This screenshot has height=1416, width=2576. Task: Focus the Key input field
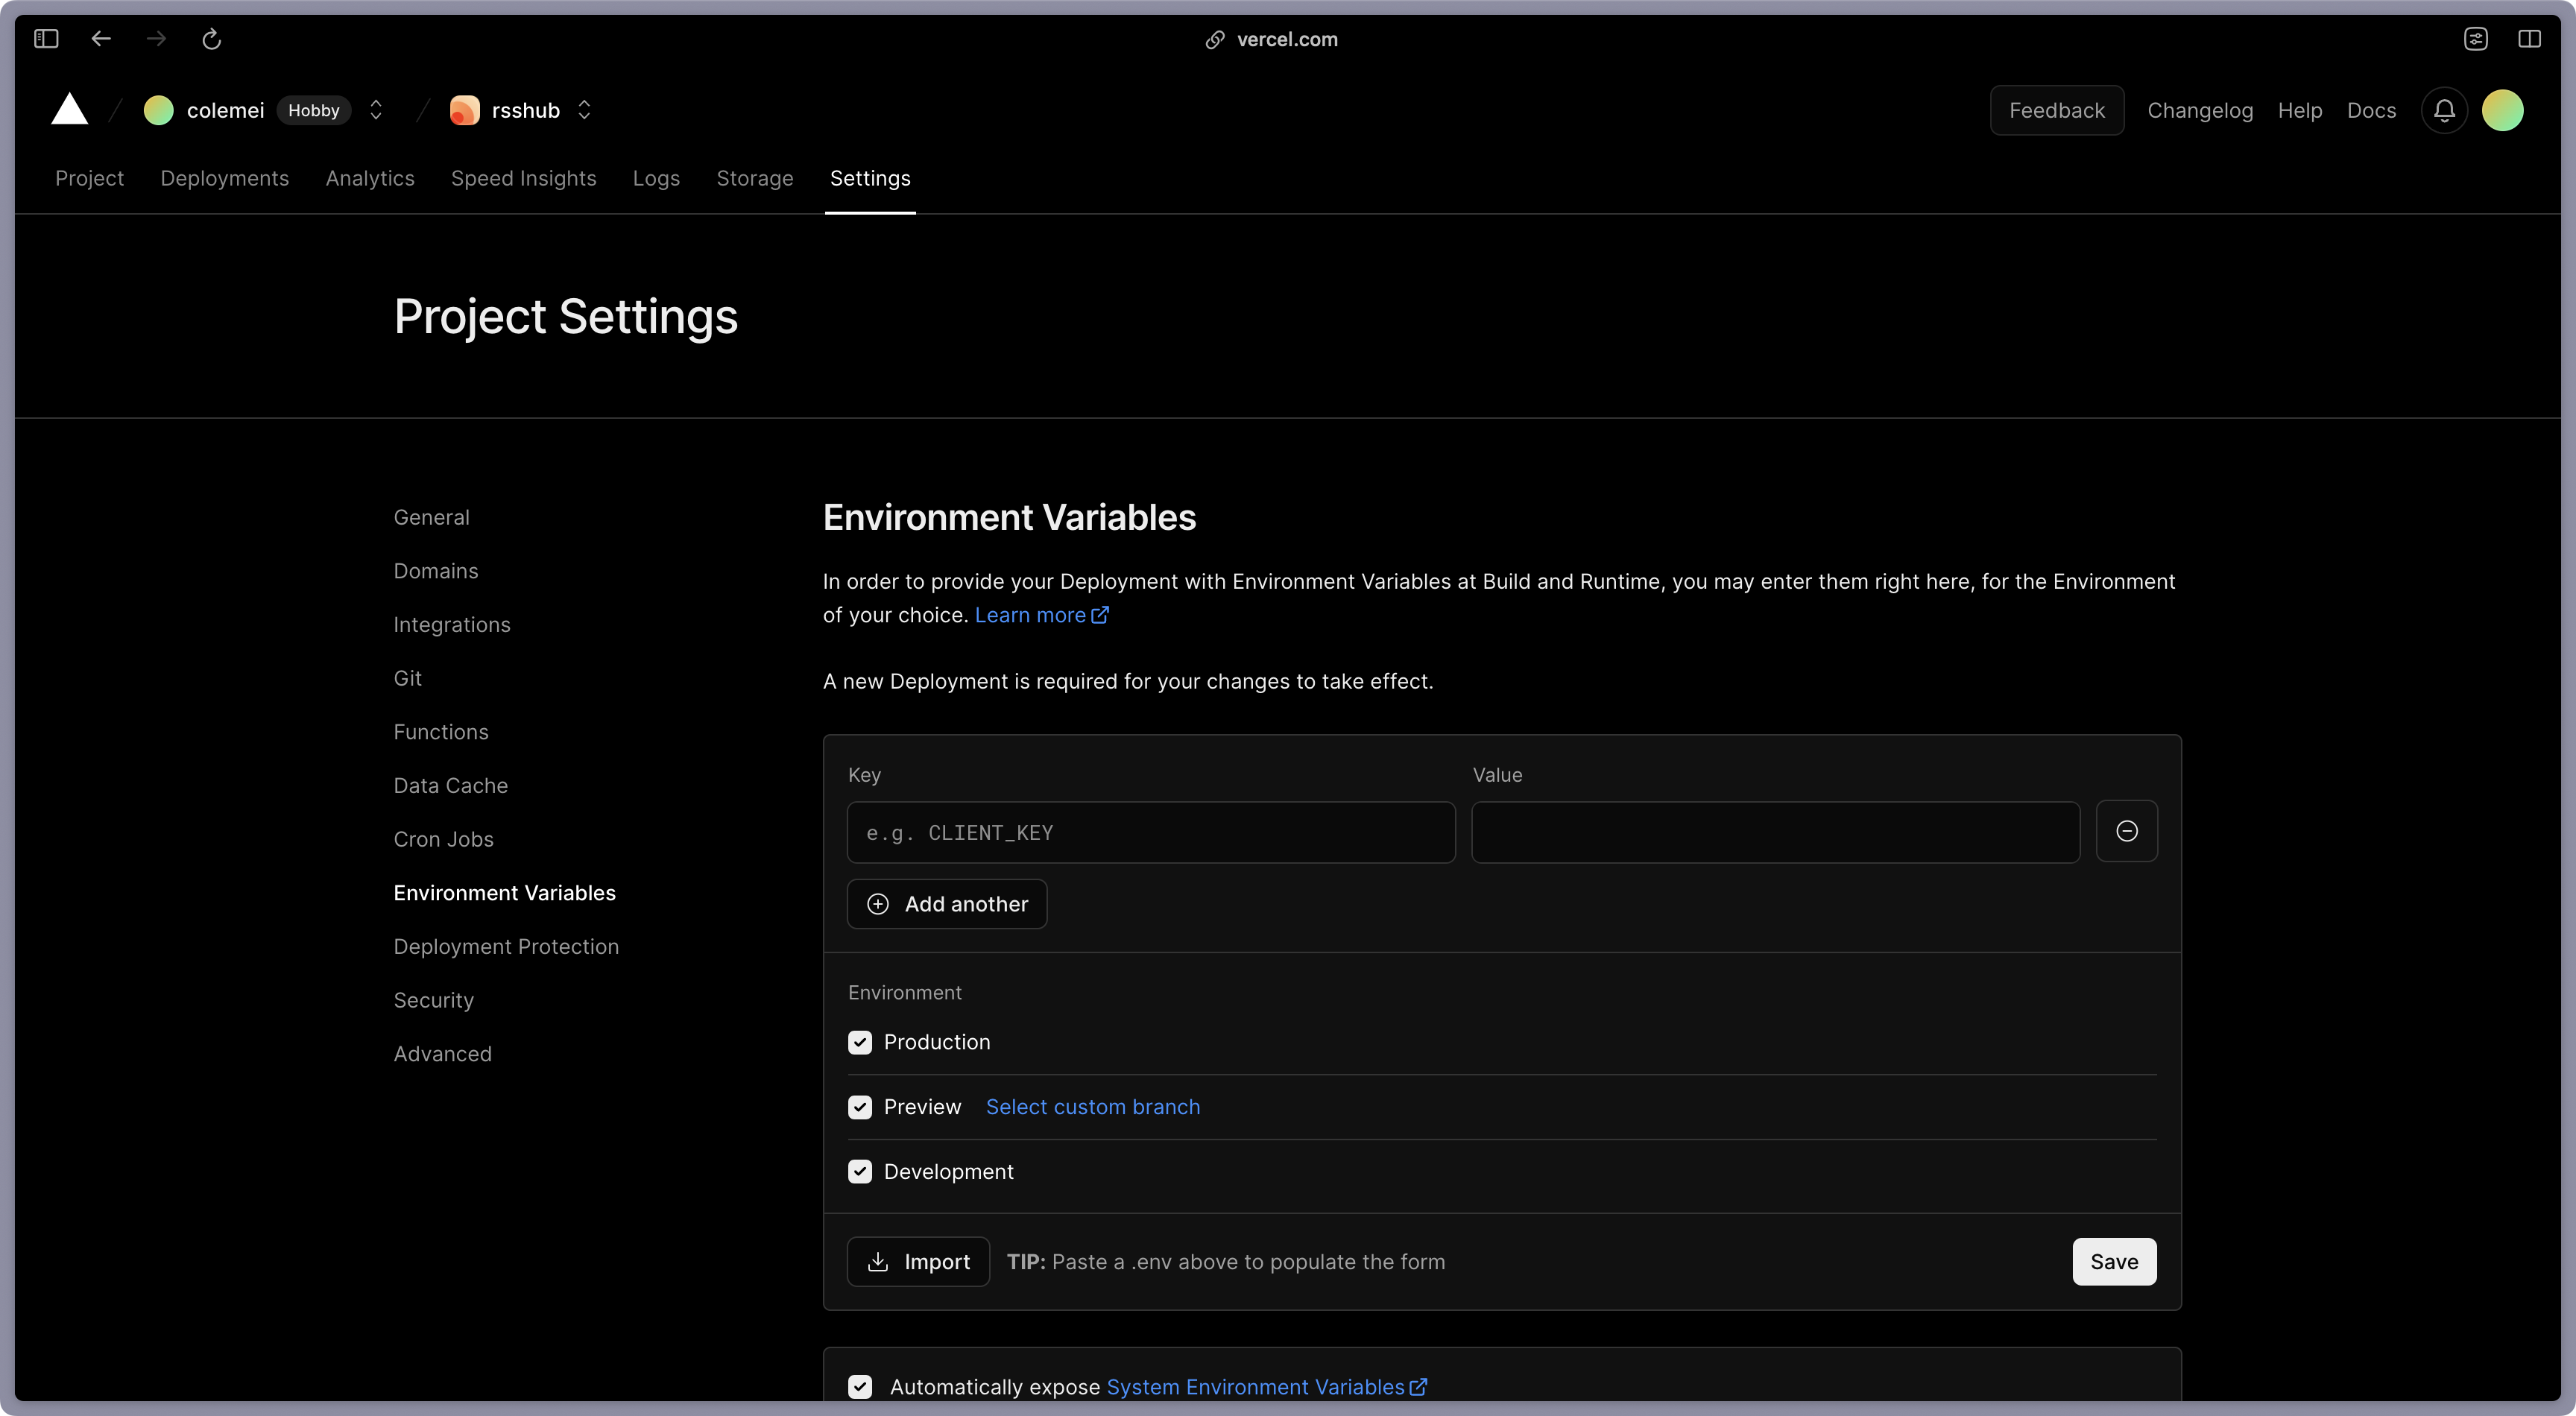[x=1150, y=832]
